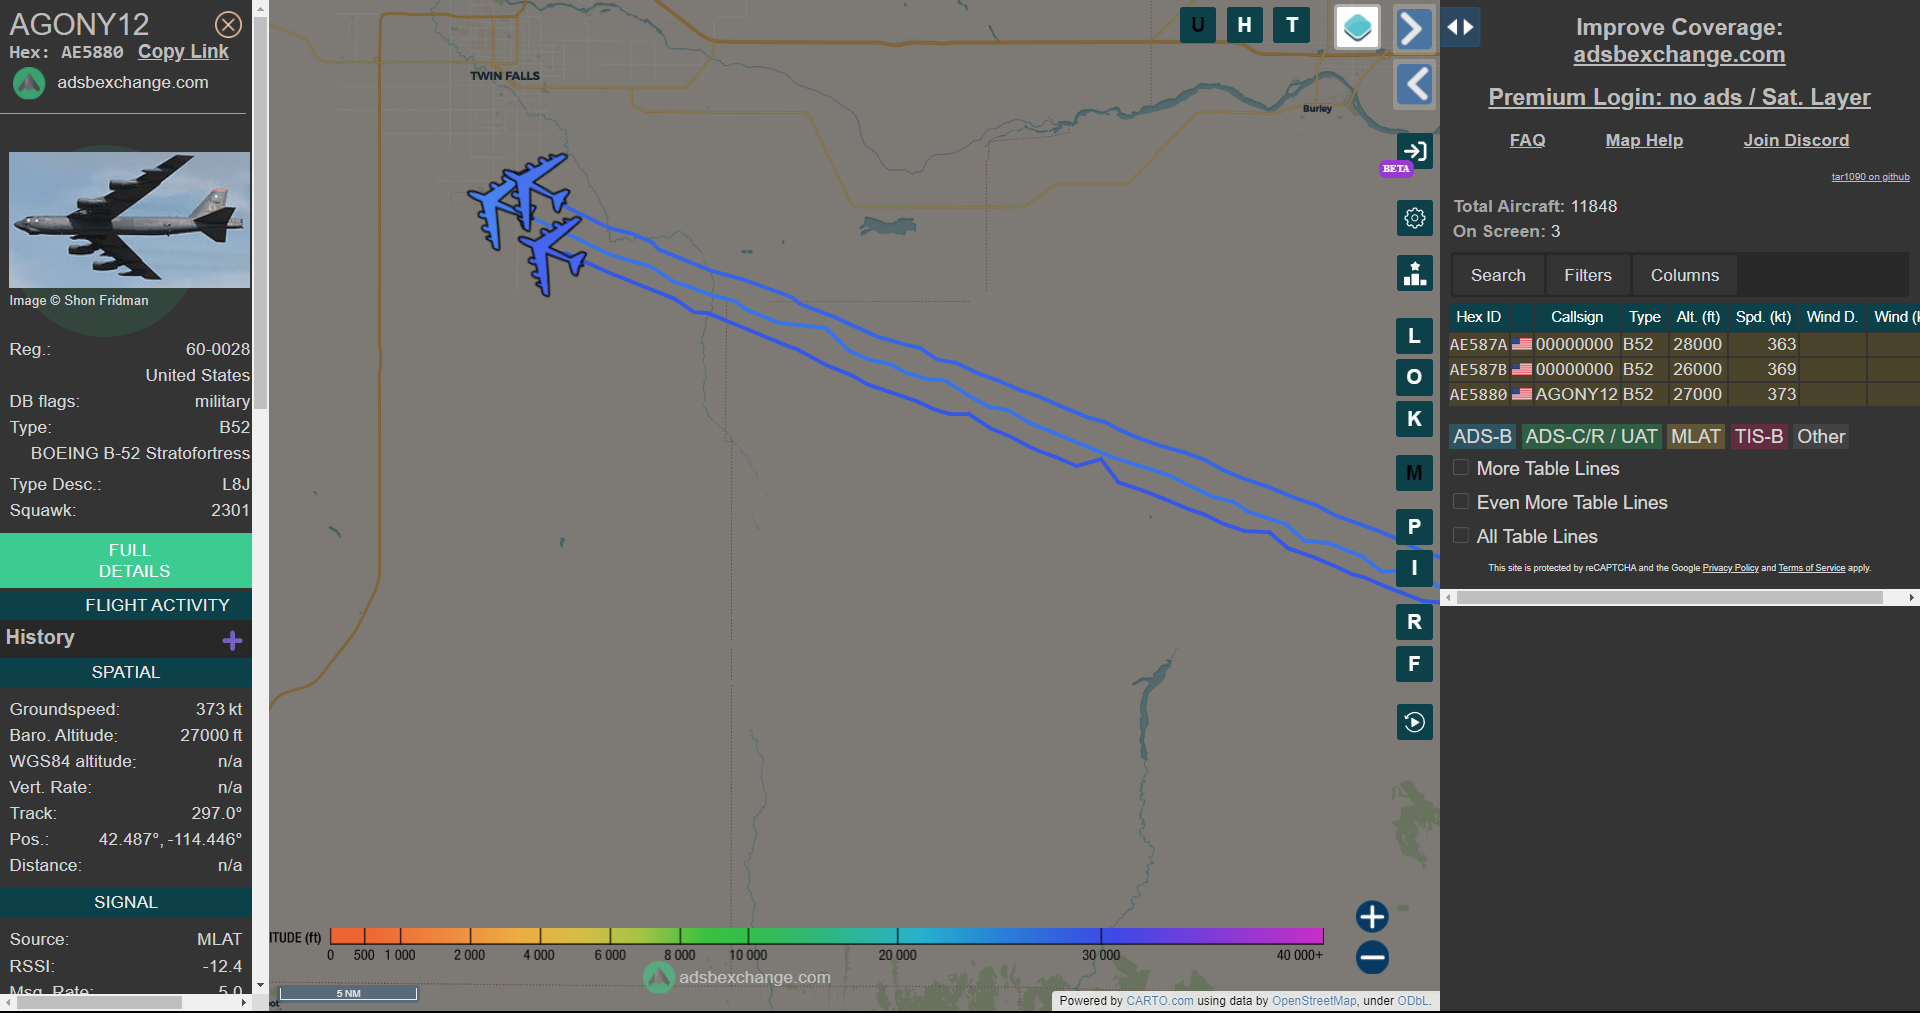Toggle the K map button
This screenshot has width=1920, height=1013.
pos(1414,419)
